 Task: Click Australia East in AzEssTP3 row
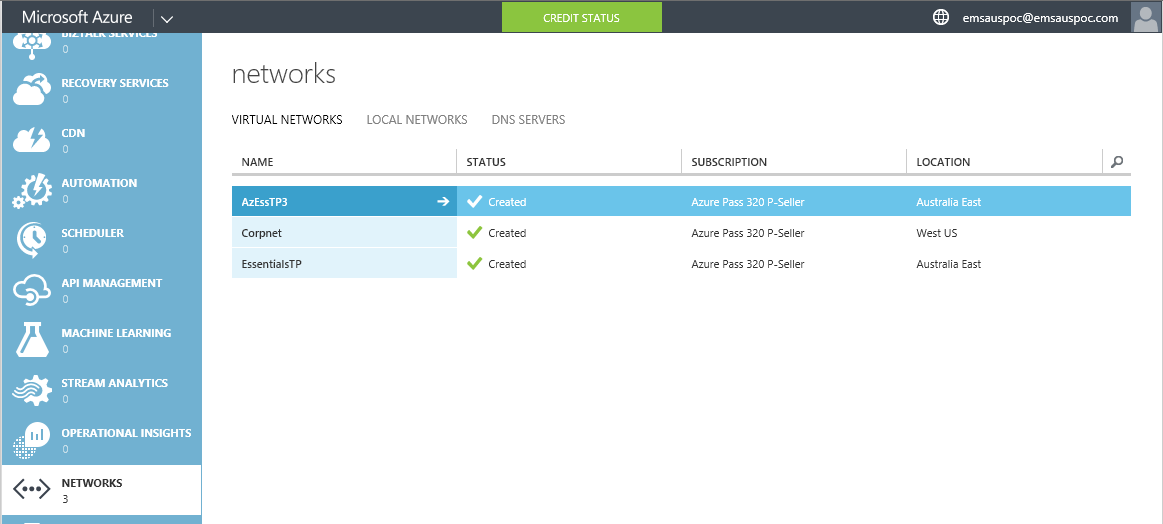tap(949, 202)
